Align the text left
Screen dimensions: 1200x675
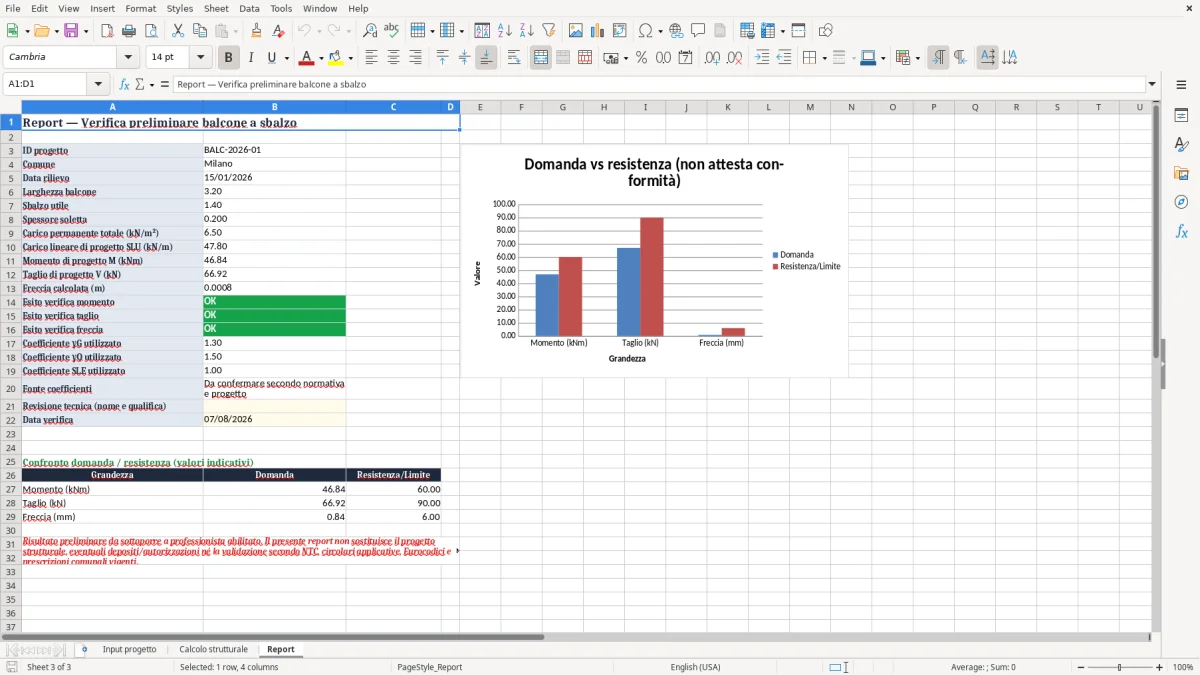(x=371, y=58)
